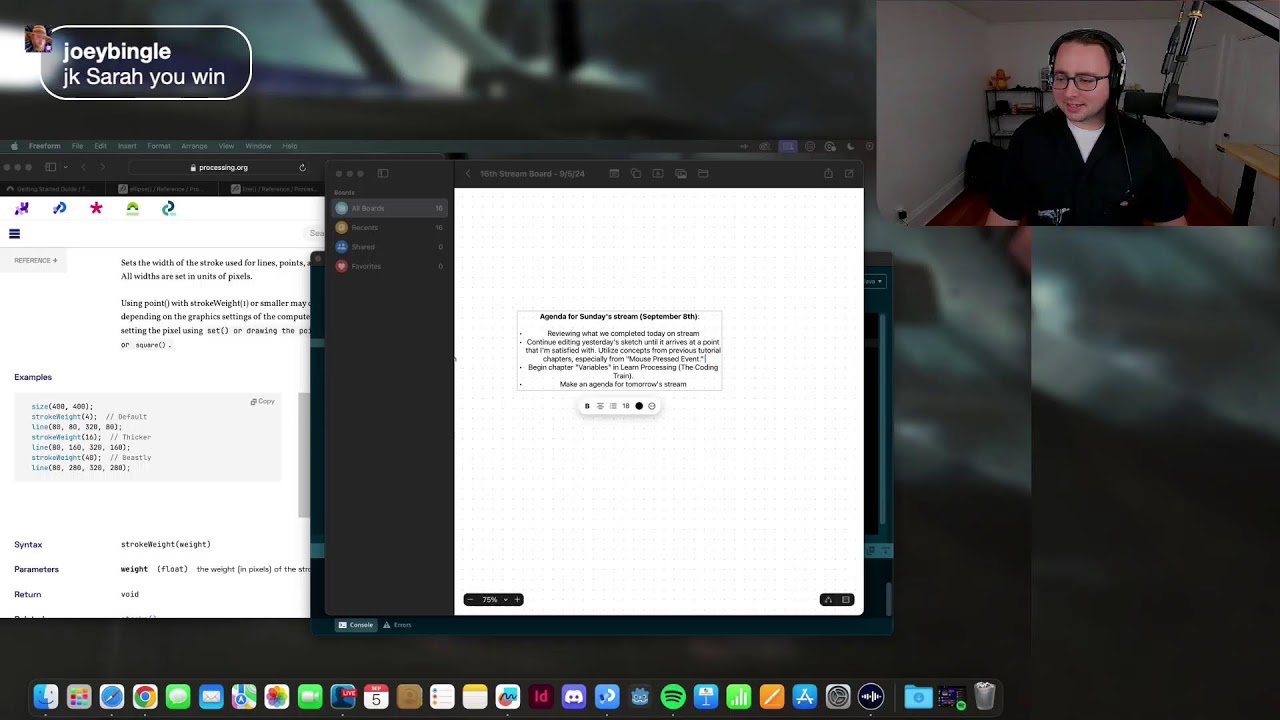
Task: Switch to Console tab in Processing window
Action: pos(356,625)
